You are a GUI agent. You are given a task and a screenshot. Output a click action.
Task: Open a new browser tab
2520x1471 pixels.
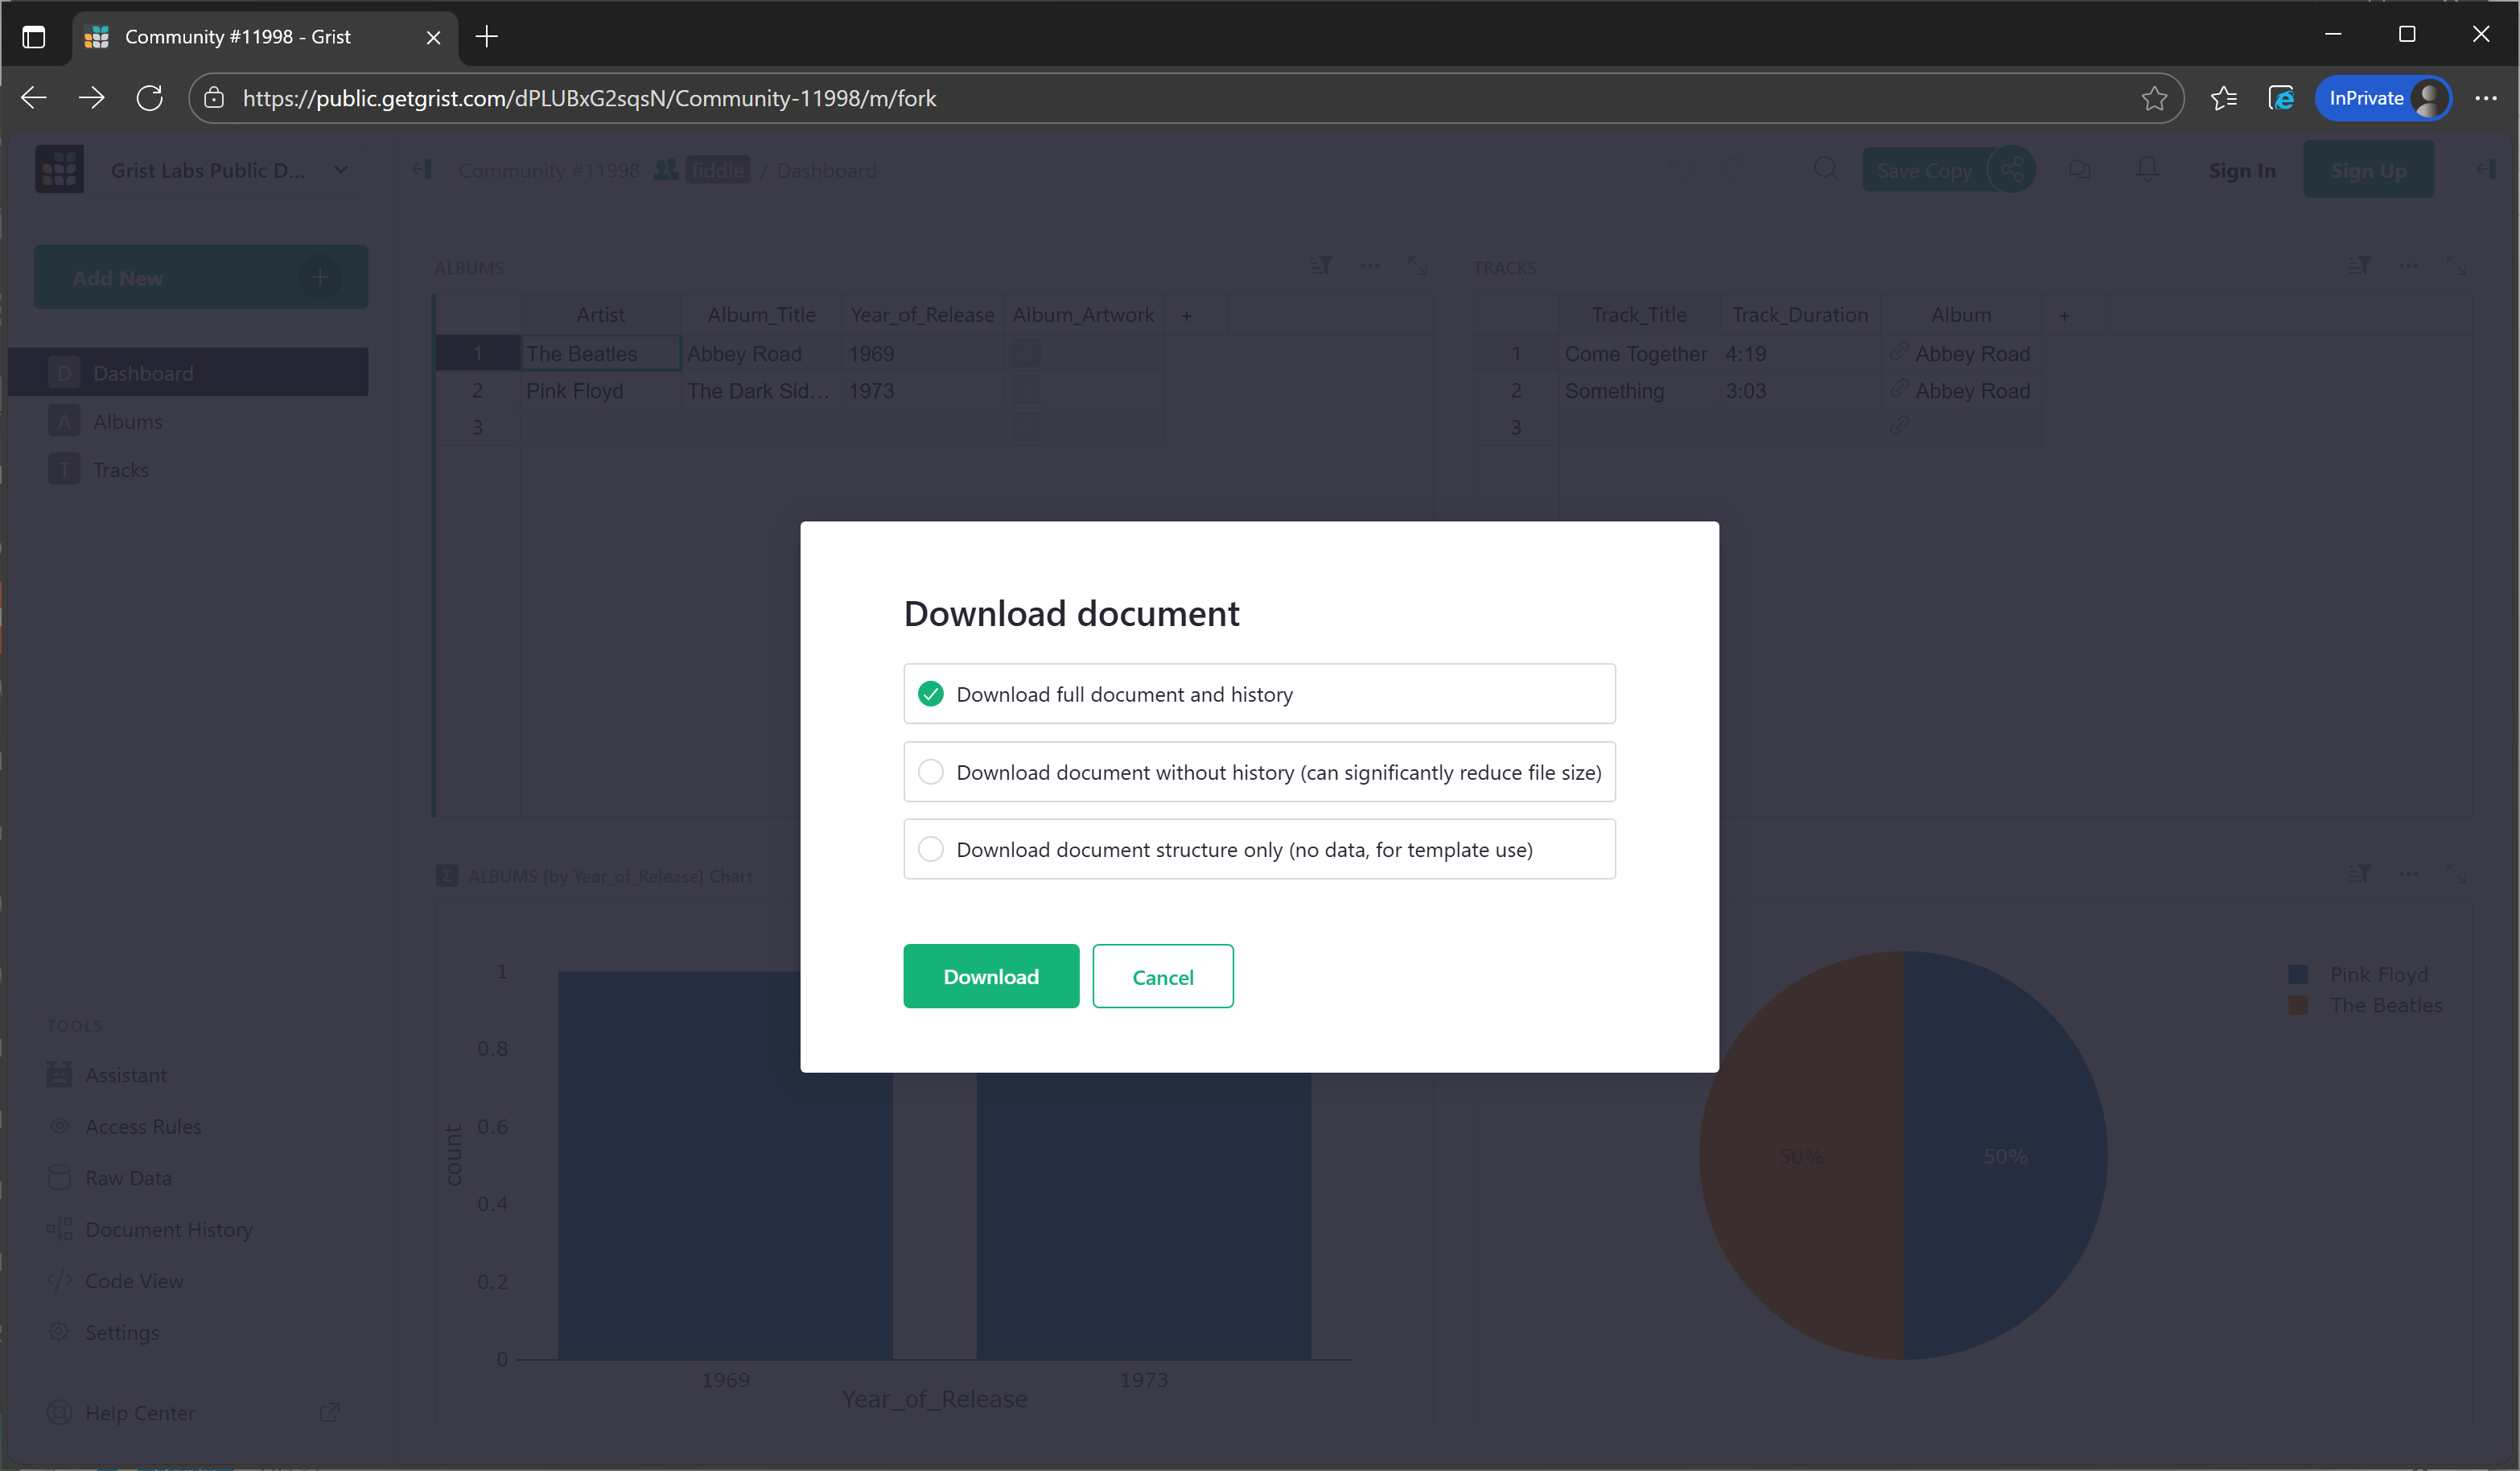487,37
